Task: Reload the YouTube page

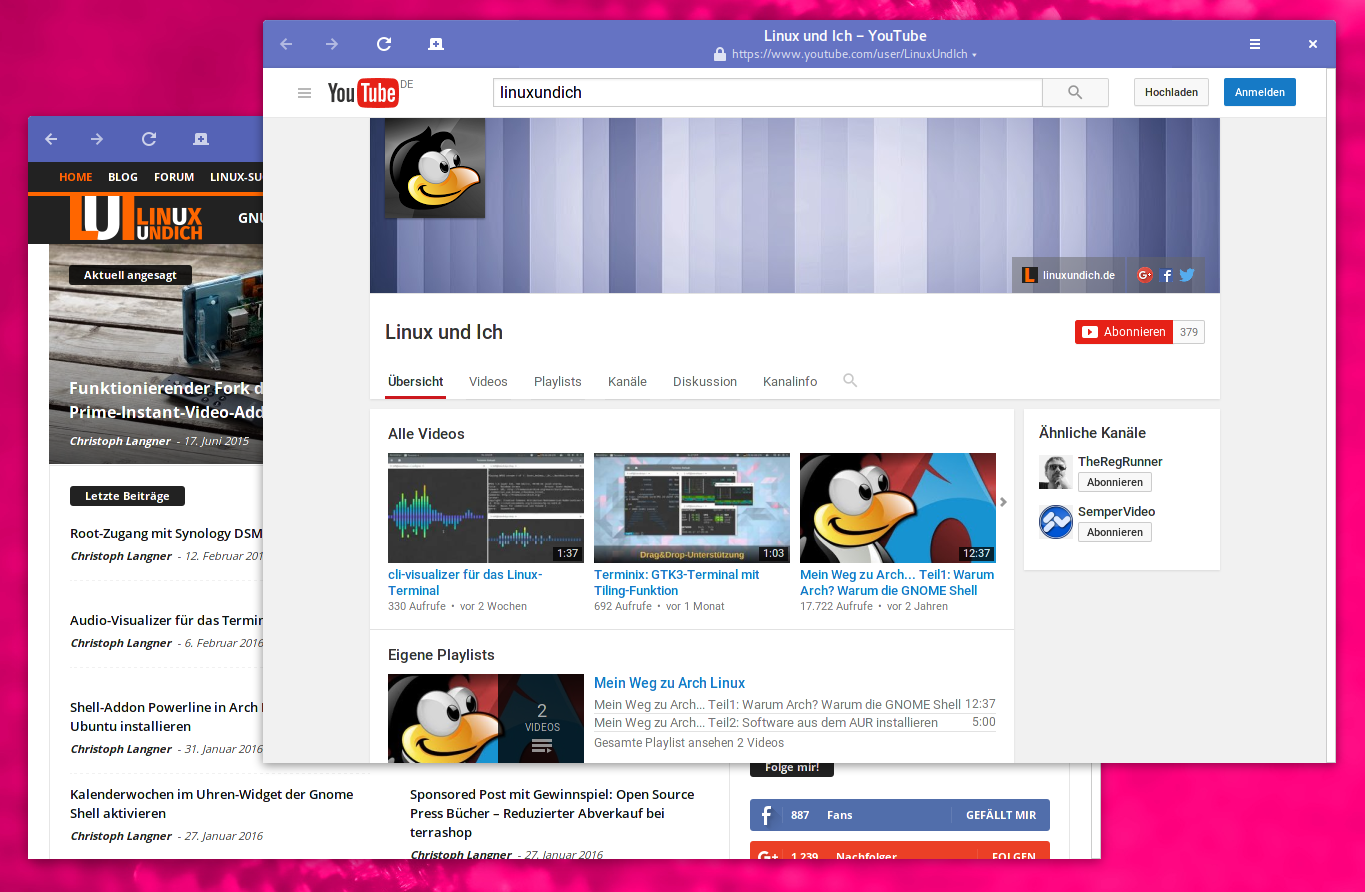Action: click(x=384, y=44)
